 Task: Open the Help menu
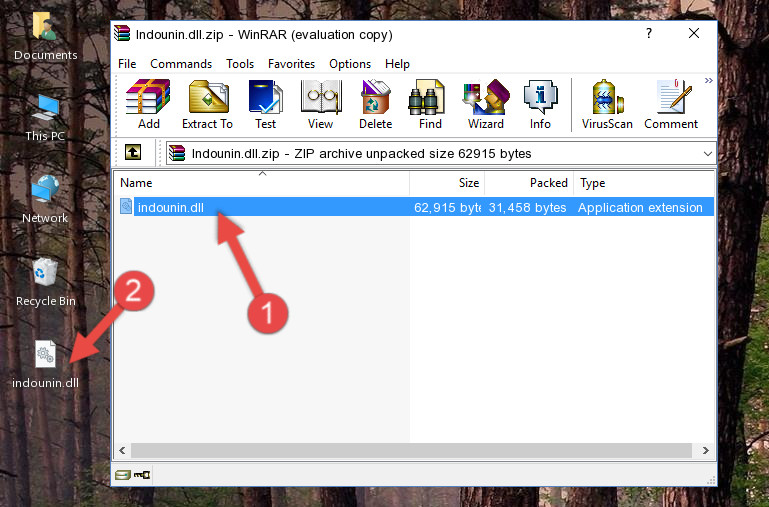[x=397, y=64]
